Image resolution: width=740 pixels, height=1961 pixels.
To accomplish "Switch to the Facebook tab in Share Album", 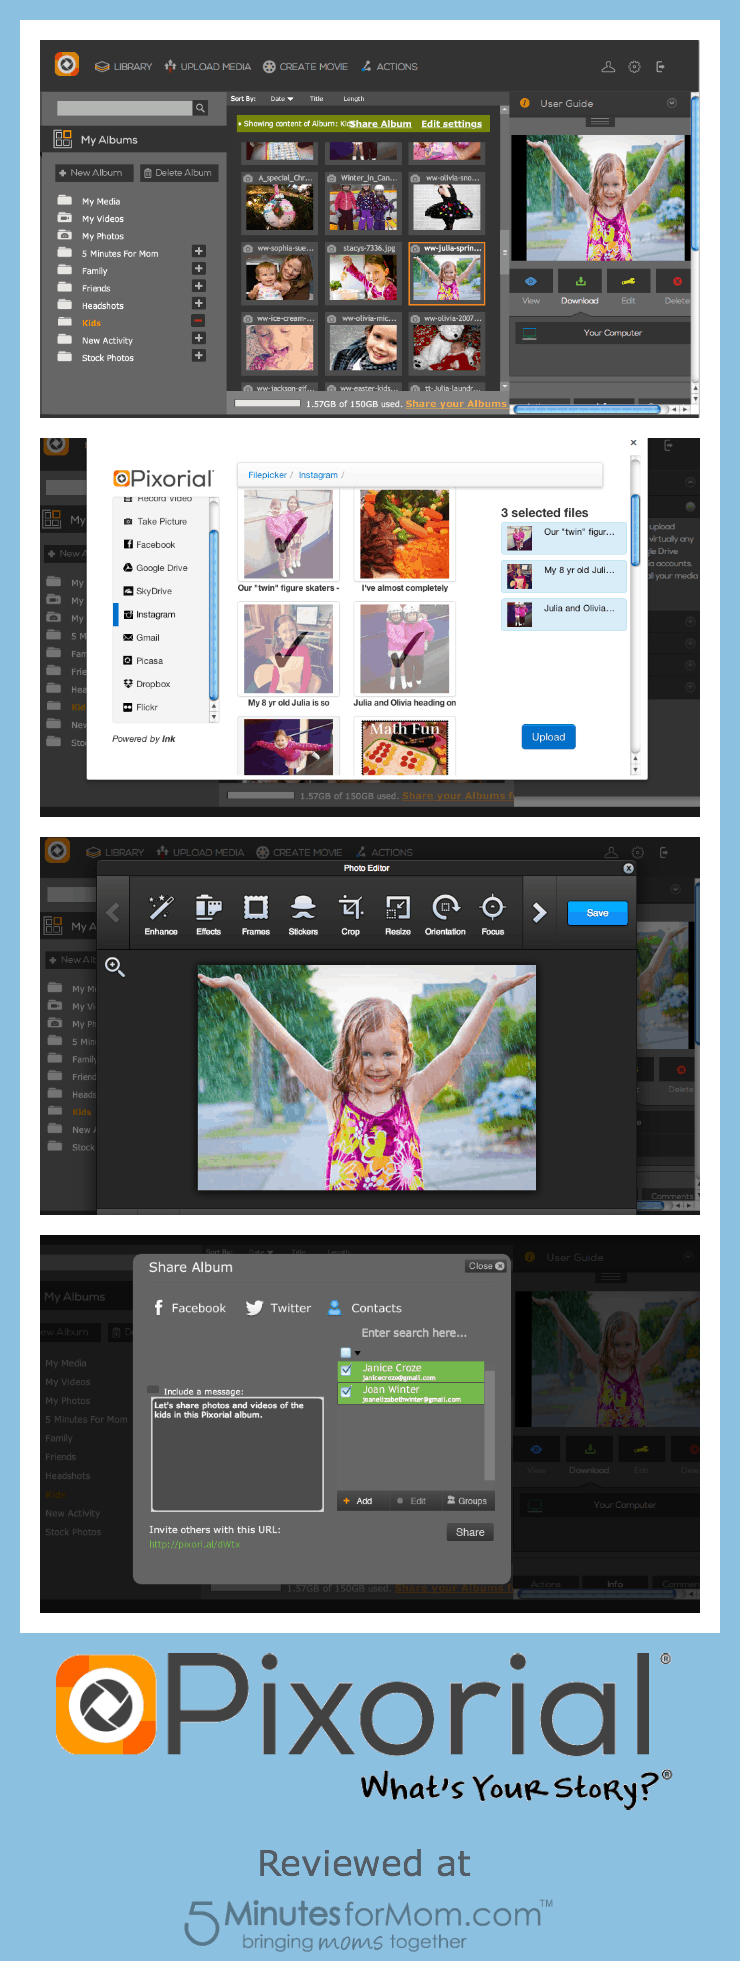I will coord(190,1308).
